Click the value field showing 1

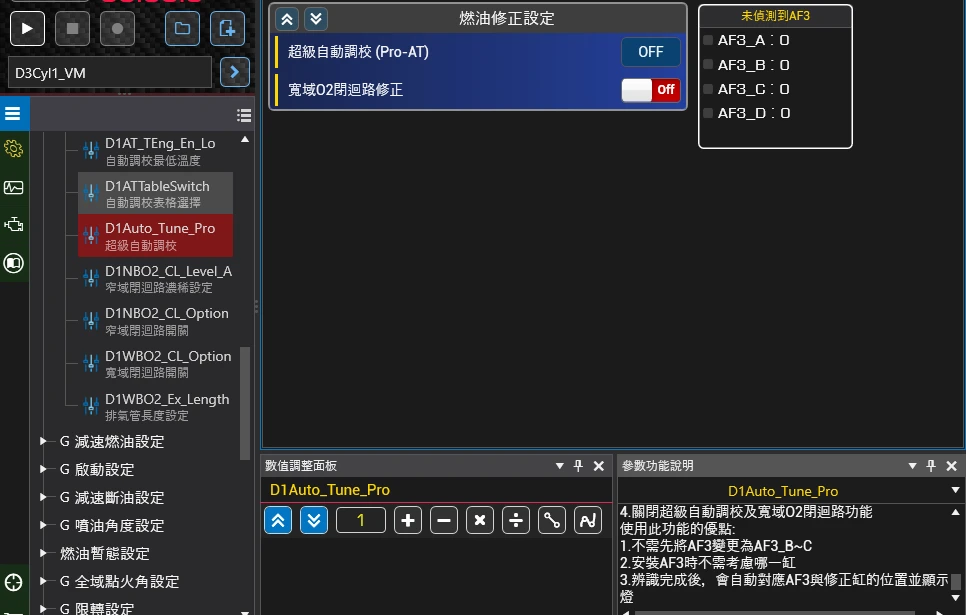click(361, 521)
